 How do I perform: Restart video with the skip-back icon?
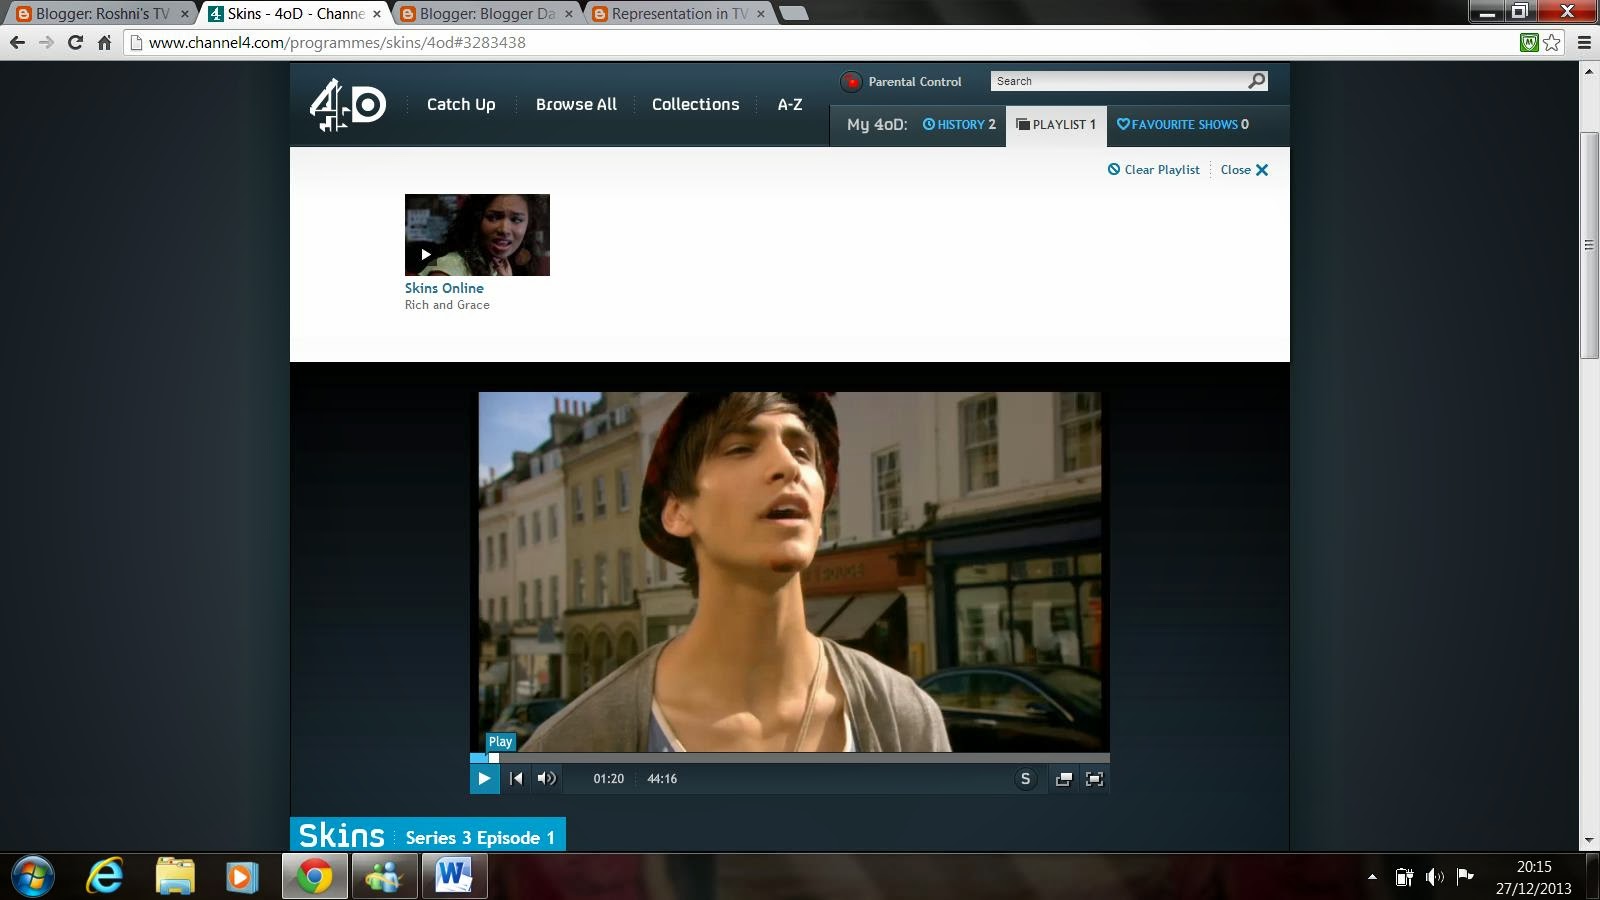pyautogui.click(x=516, y=778)
